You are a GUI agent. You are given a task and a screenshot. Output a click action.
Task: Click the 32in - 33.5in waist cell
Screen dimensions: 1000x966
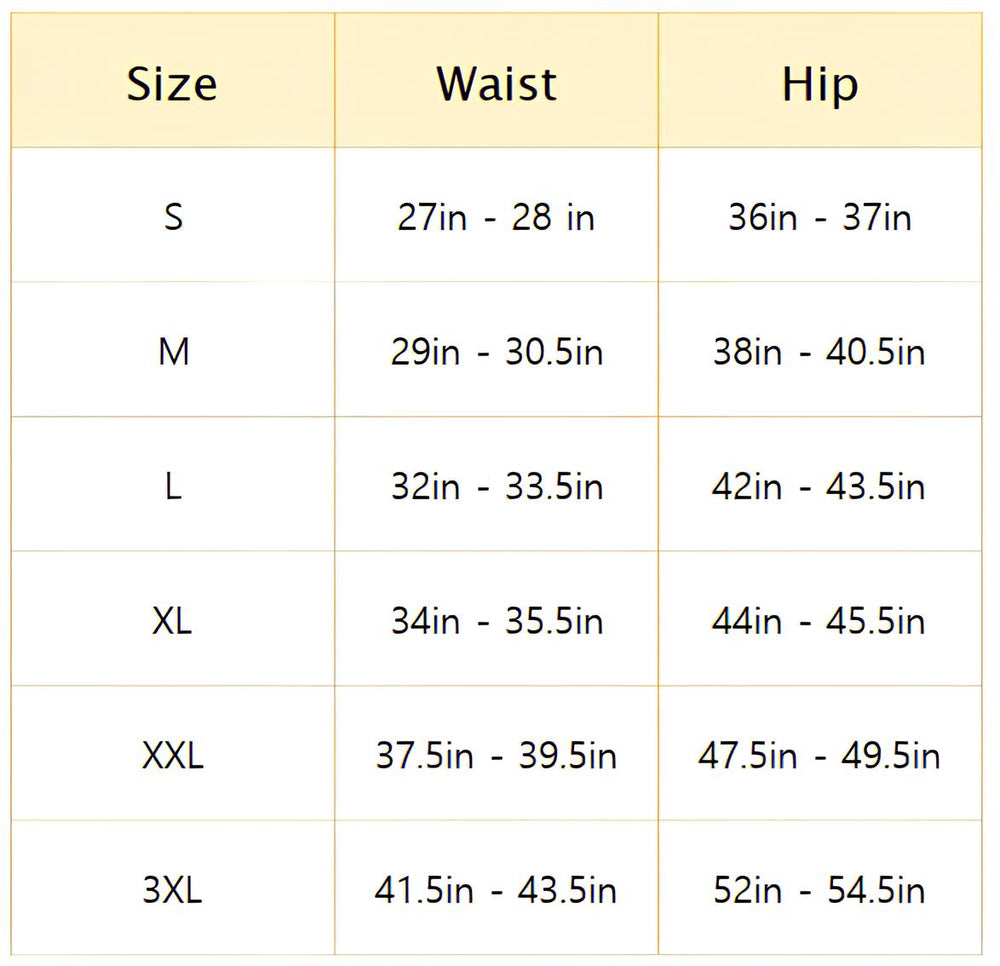tap(496, 486)
